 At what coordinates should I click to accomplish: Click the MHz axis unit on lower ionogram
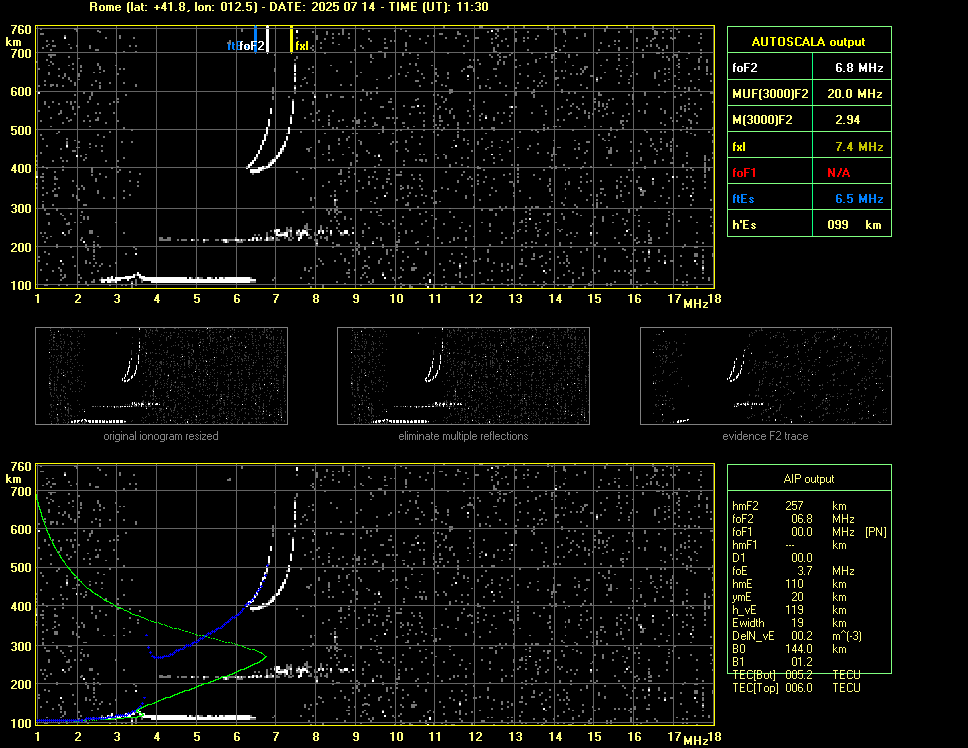click(x=696, y=740)
